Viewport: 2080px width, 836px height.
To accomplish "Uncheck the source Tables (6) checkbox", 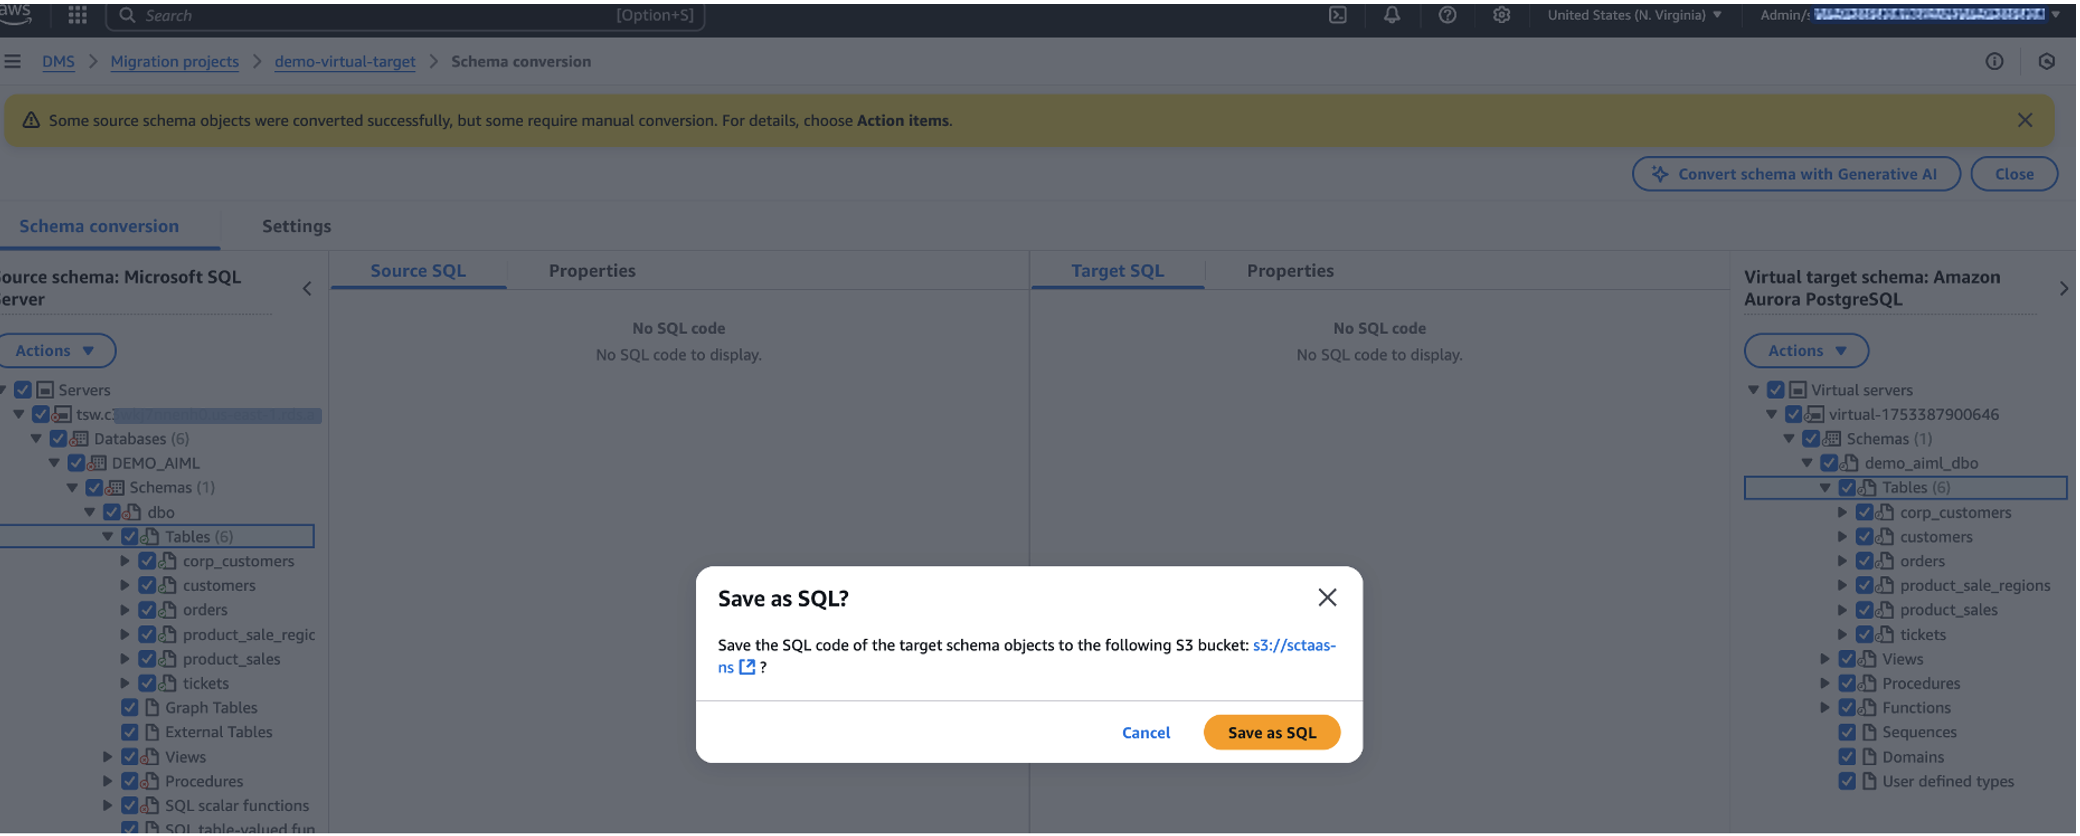I will 130,536.
